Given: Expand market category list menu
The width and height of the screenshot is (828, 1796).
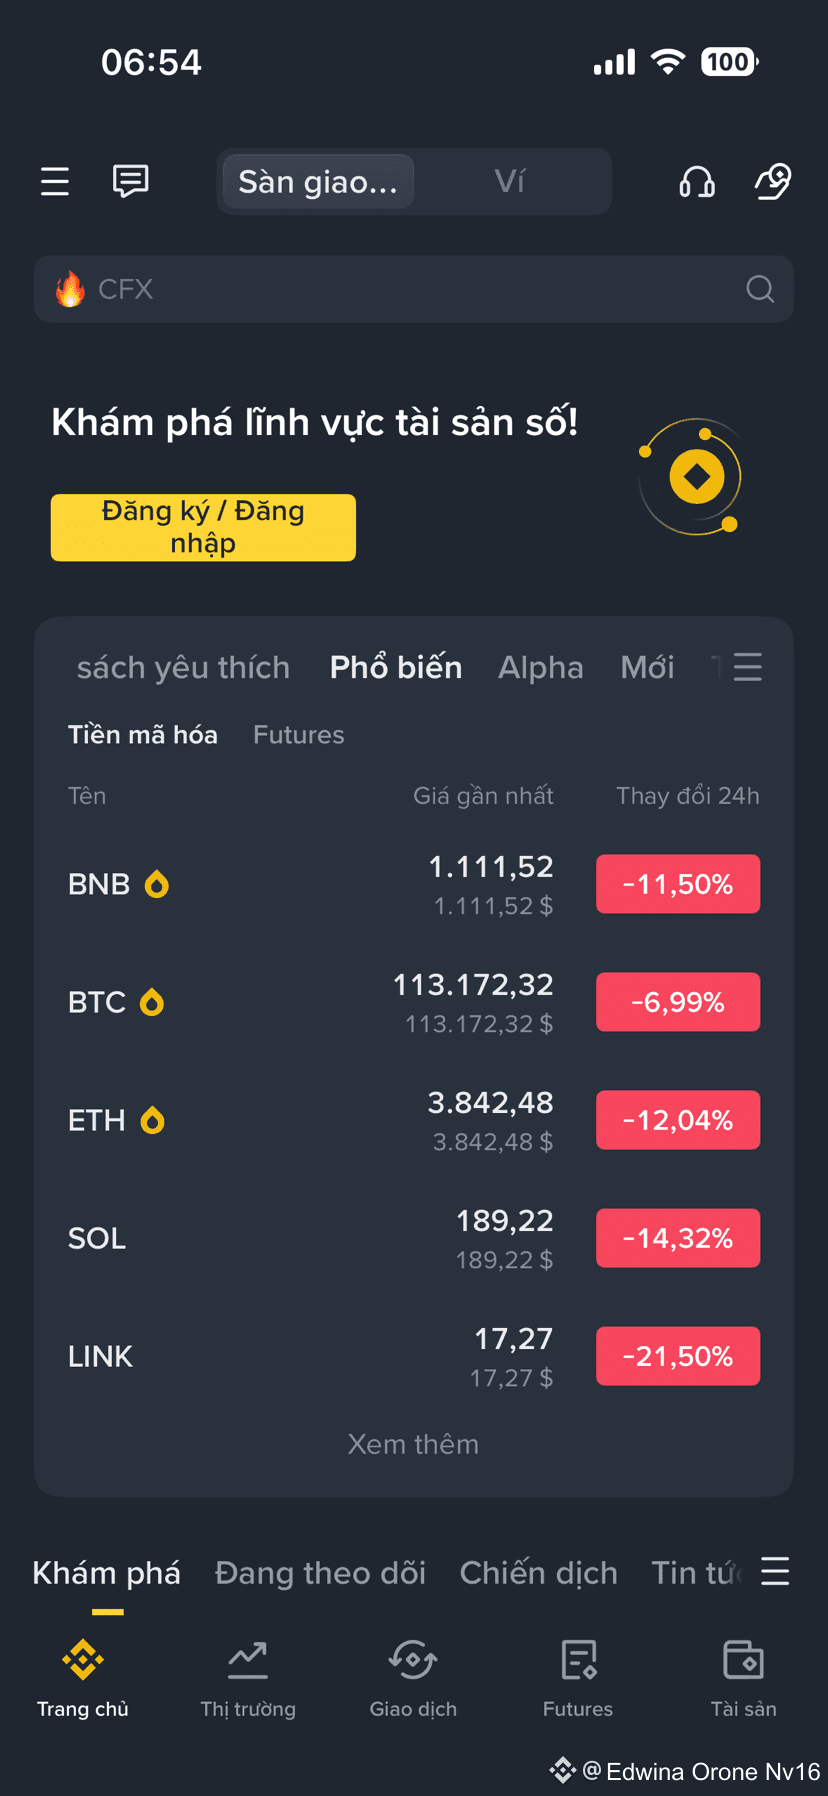Looking at the screenshot, I should pos(748,667).
